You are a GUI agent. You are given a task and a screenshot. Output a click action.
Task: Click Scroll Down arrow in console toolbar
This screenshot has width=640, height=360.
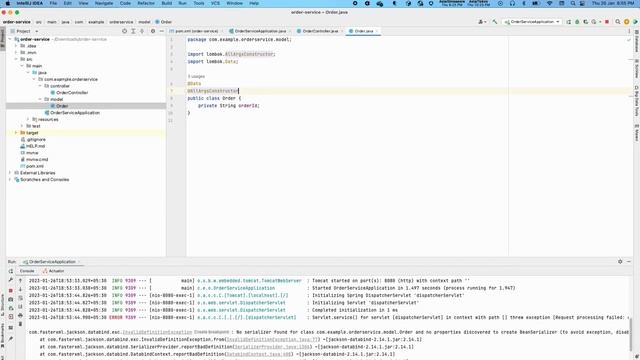[x=20, y=289]
